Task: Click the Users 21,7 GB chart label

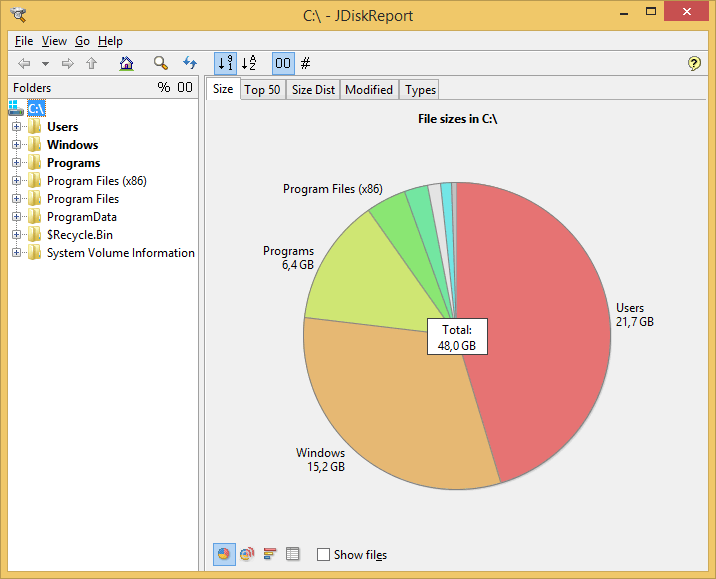Action: coord(635,315)
